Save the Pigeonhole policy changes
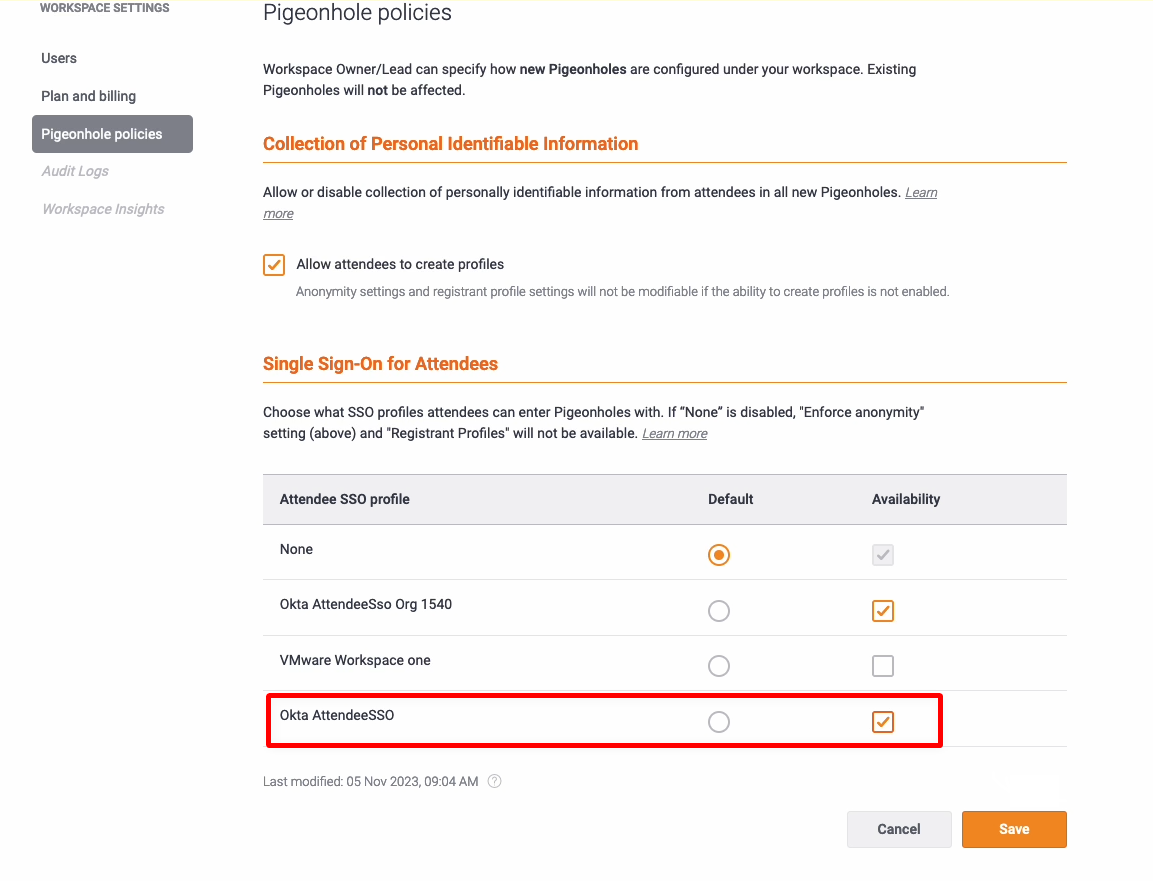 tap(1014, 829)
